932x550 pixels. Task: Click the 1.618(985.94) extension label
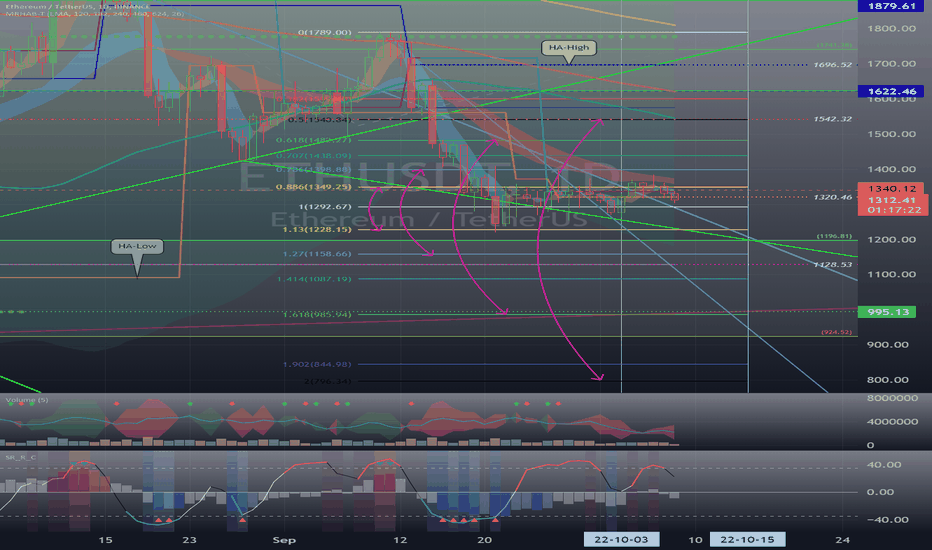coord(317,315)
